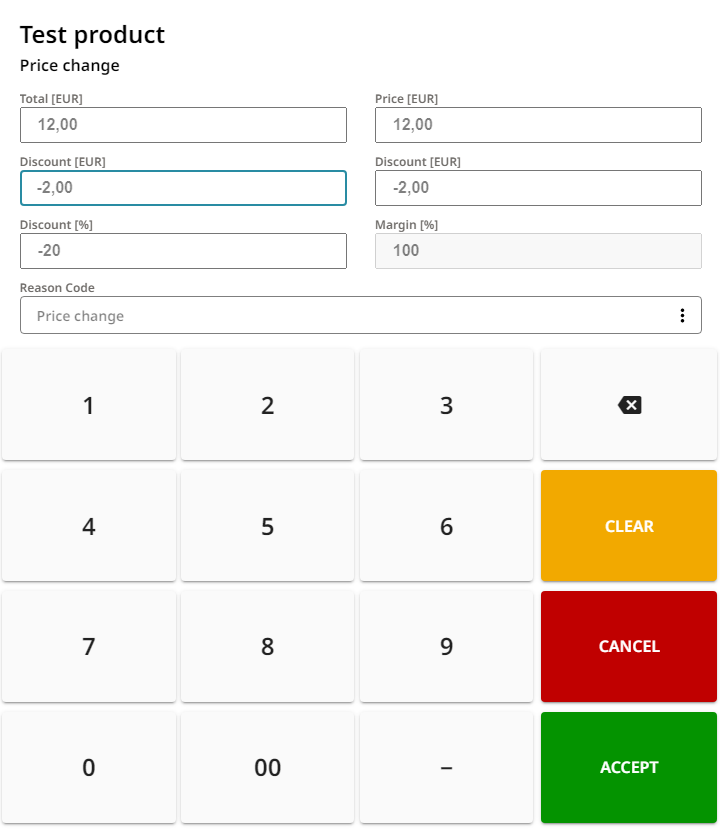Confirm the price change with ACCEPT
The height and width of the screenshot is (829, 720).
pos(628,767)
